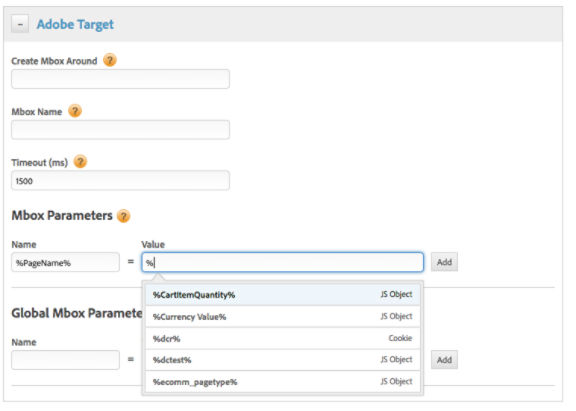Screen dimensions: 576x411
Task: Click the Global Mbox Parameters Name field
Action: tap(65, 360)
